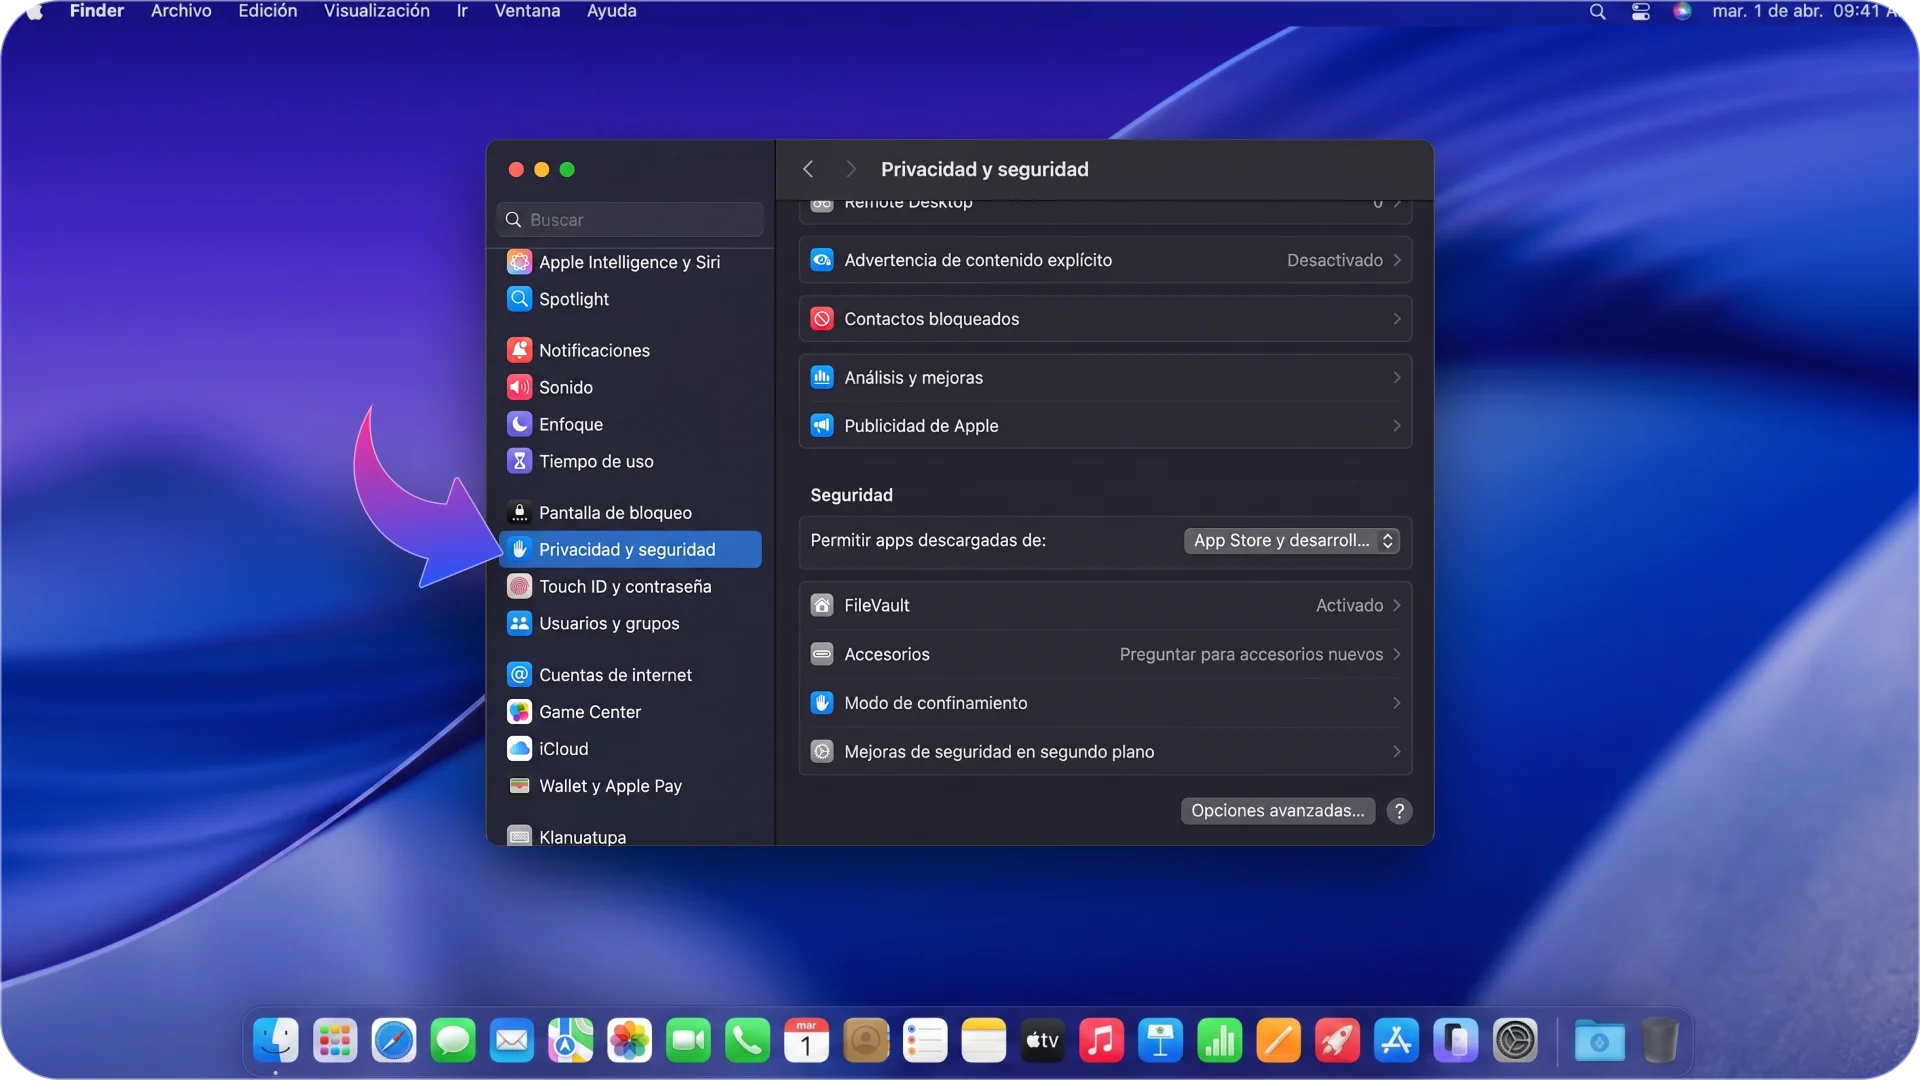1920x1080 pixels.
Task: Open Photos app from the Dock
Action: point(630,1041)
